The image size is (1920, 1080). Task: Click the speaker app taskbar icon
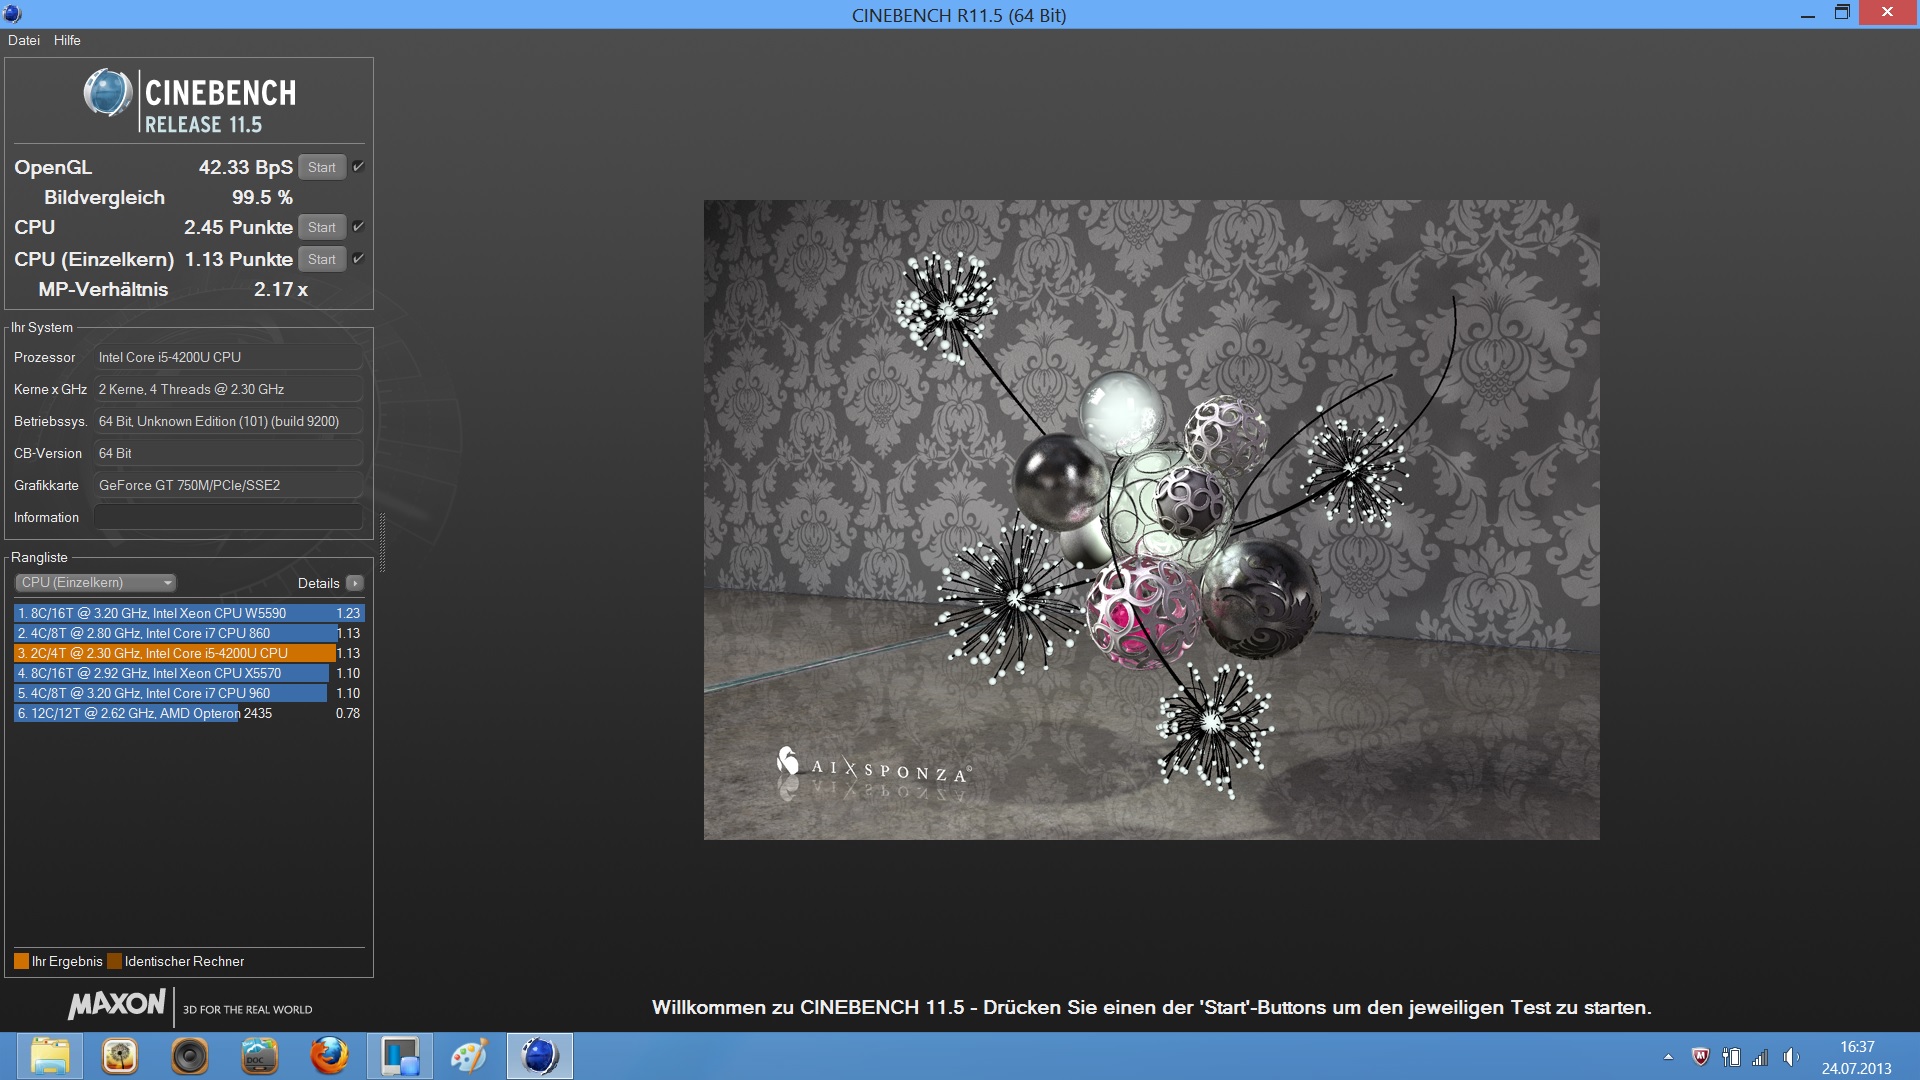[189, 1056]
